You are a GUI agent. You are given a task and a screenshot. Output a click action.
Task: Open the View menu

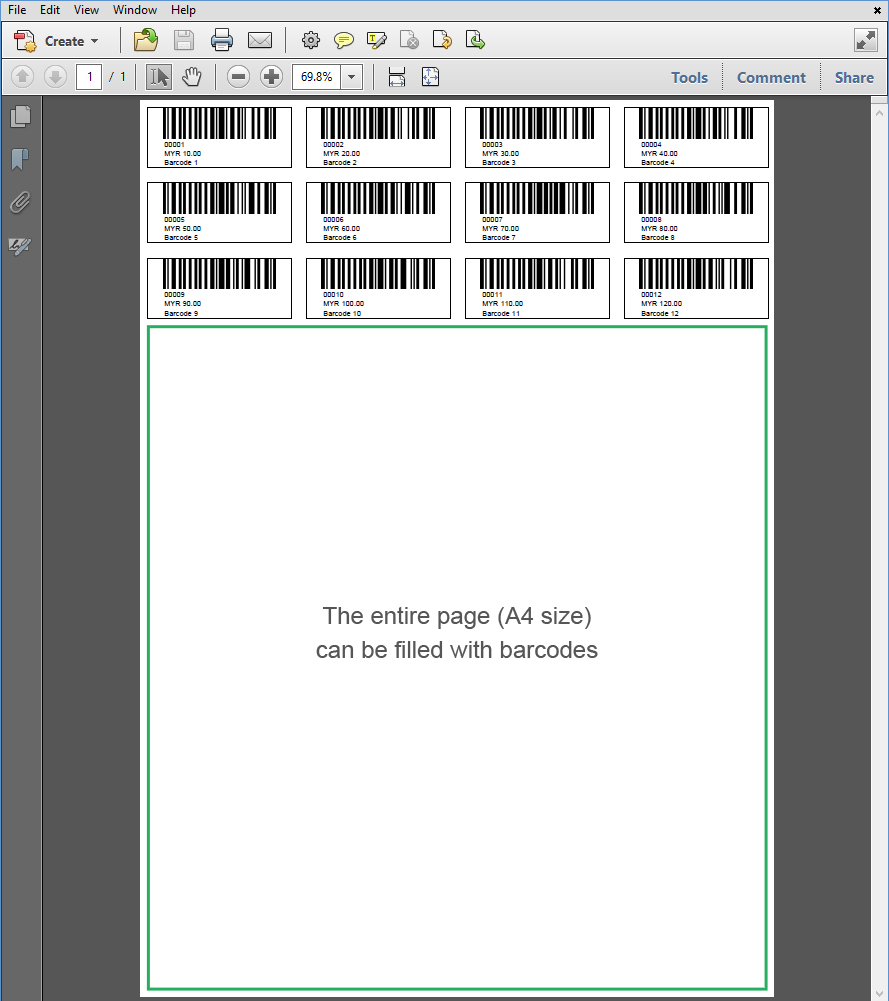pos(86,10)
